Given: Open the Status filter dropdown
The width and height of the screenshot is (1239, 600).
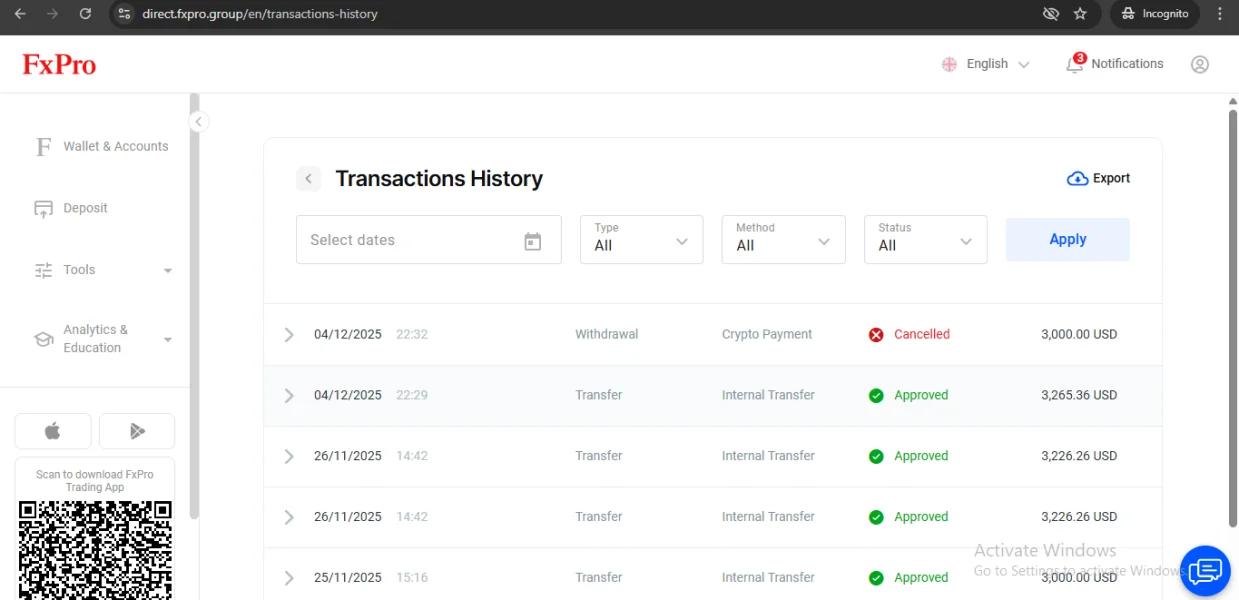Looking at the screenshot, I should 925,240.
